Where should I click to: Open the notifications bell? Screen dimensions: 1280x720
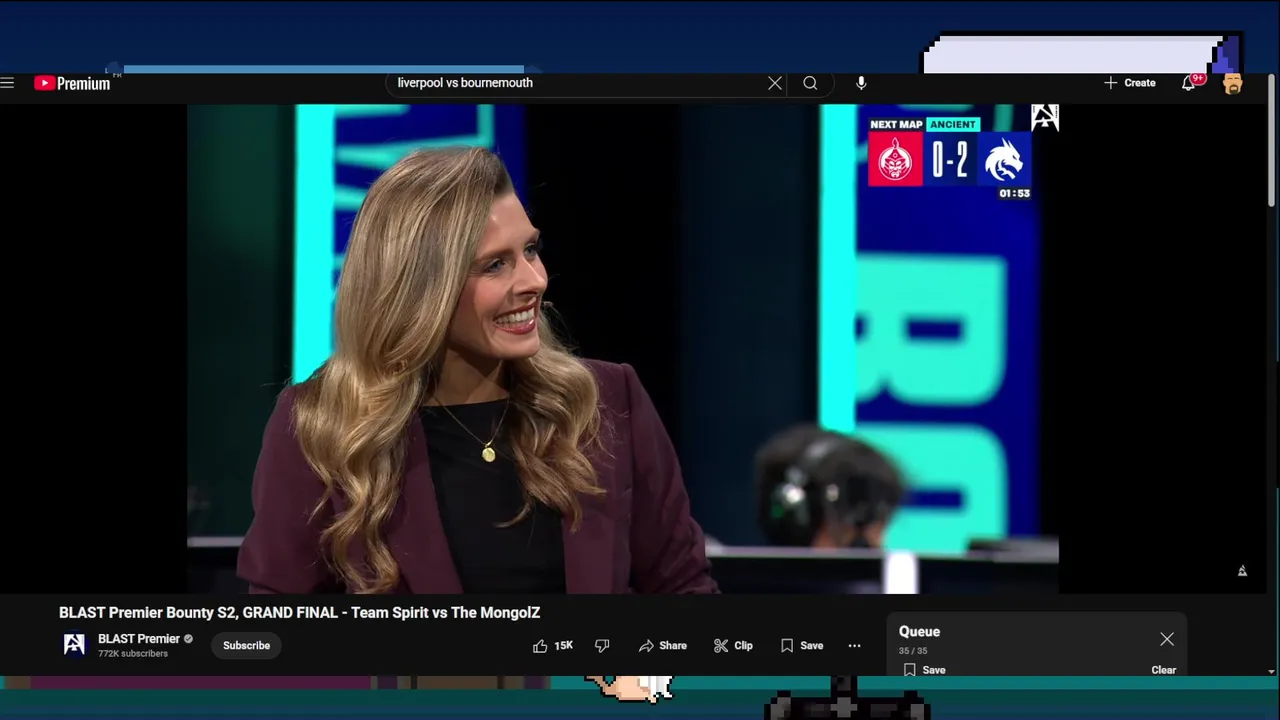[x=1189, y=83]
